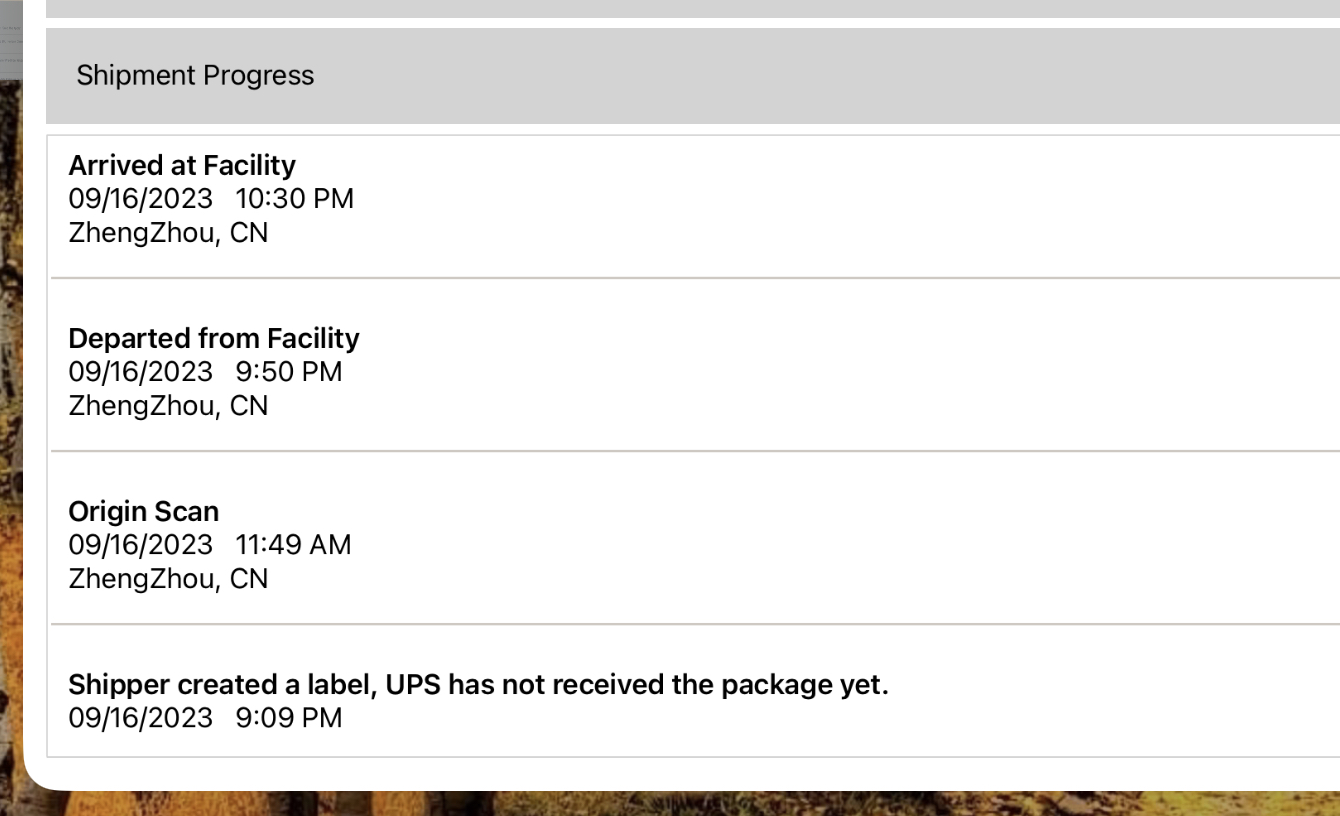Click the gray bar above Shipment Progress
Image resolution: width=1340 pixels, height=816 pixels.
690,8
